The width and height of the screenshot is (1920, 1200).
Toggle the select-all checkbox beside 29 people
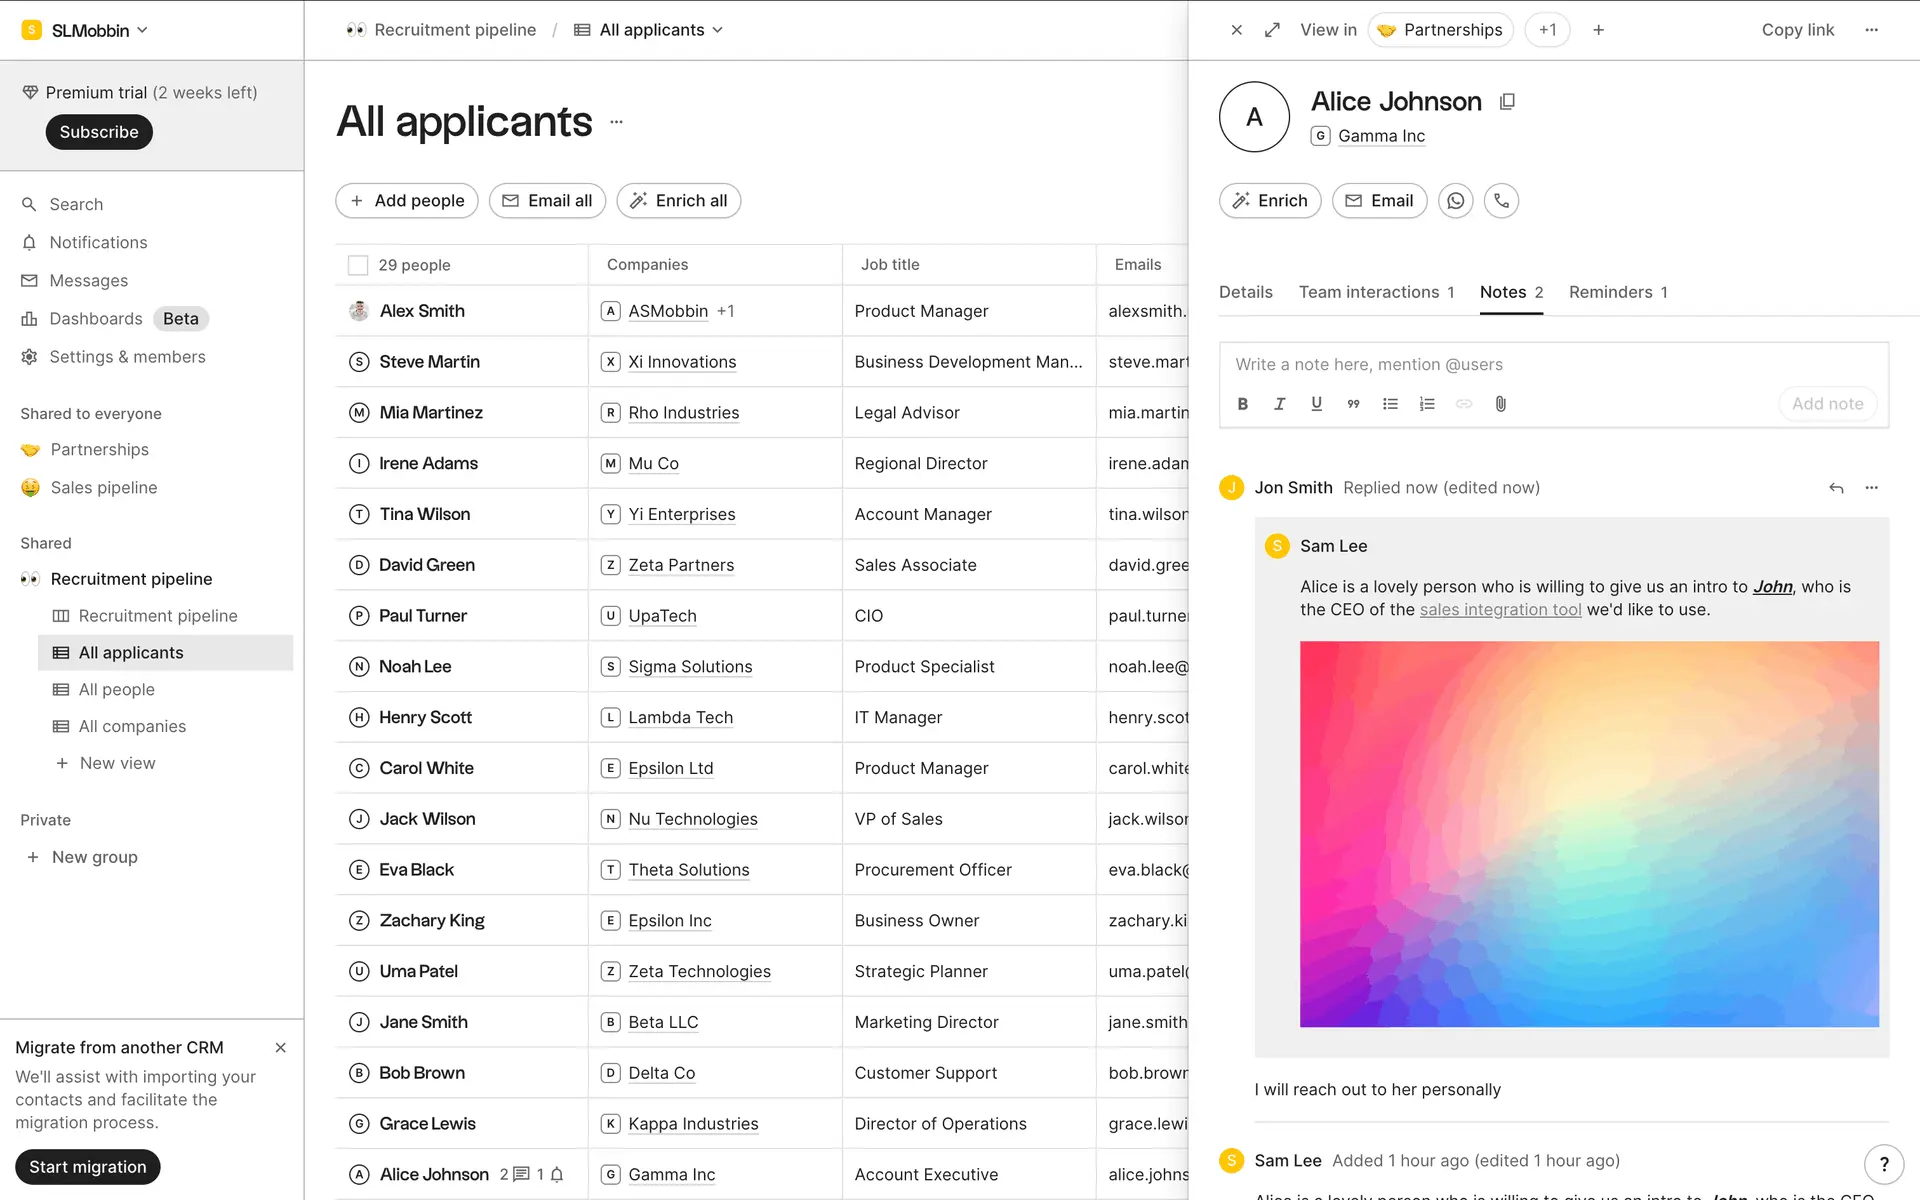click(x=358, y=265)
